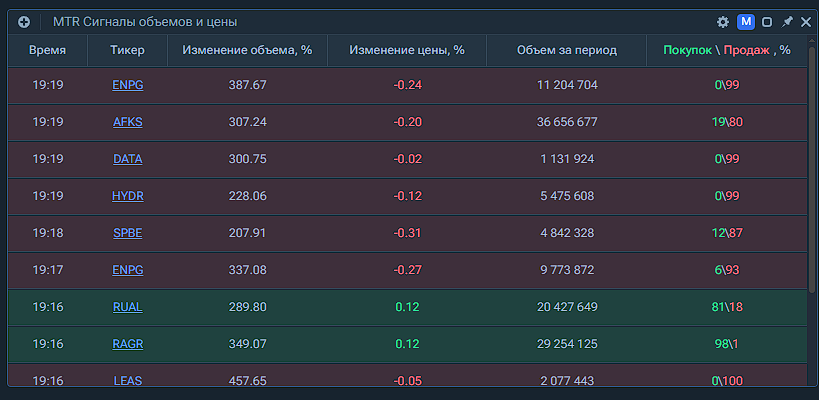This screenshot has width=819, height=400.
Task: Open the RUAL ticker link
Action: point(128,307)
